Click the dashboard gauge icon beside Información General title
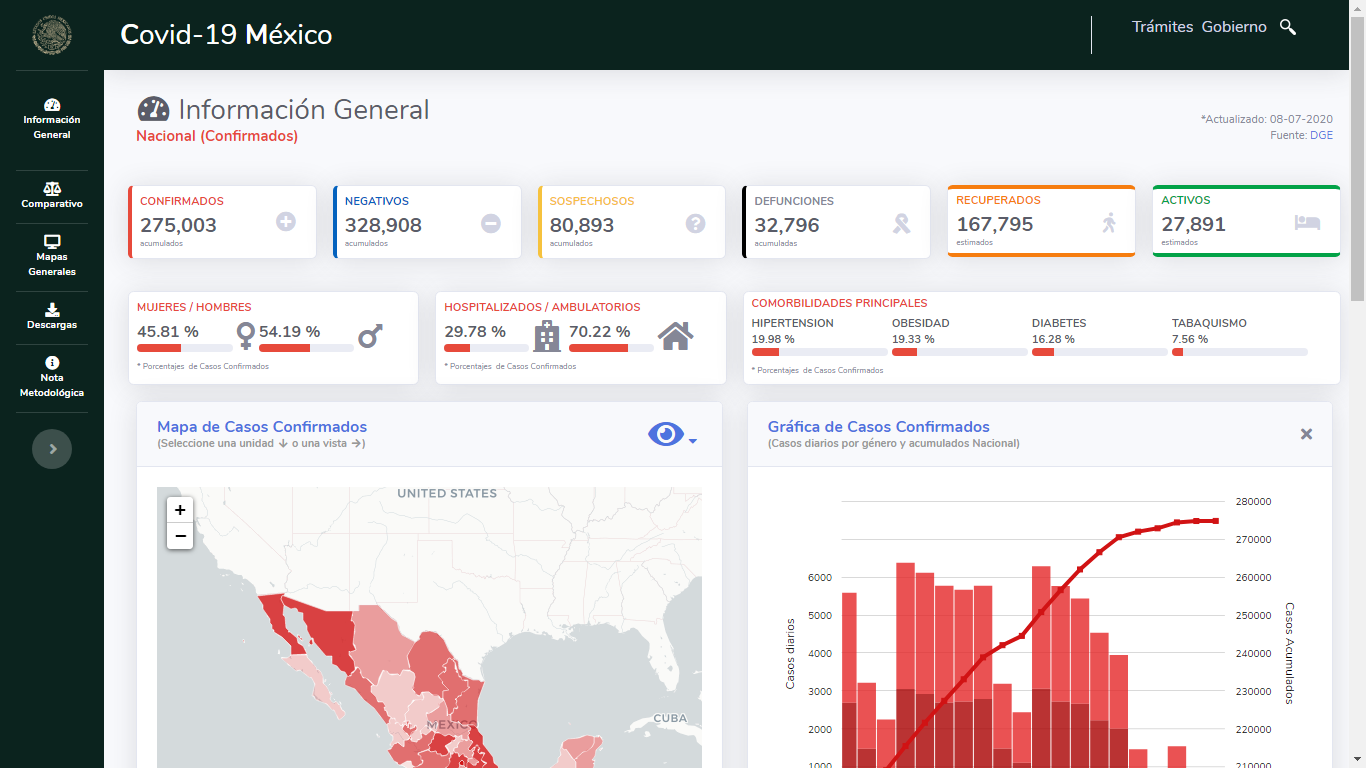Viewport: 1366px width, 768px height. [x=153, y=109]
